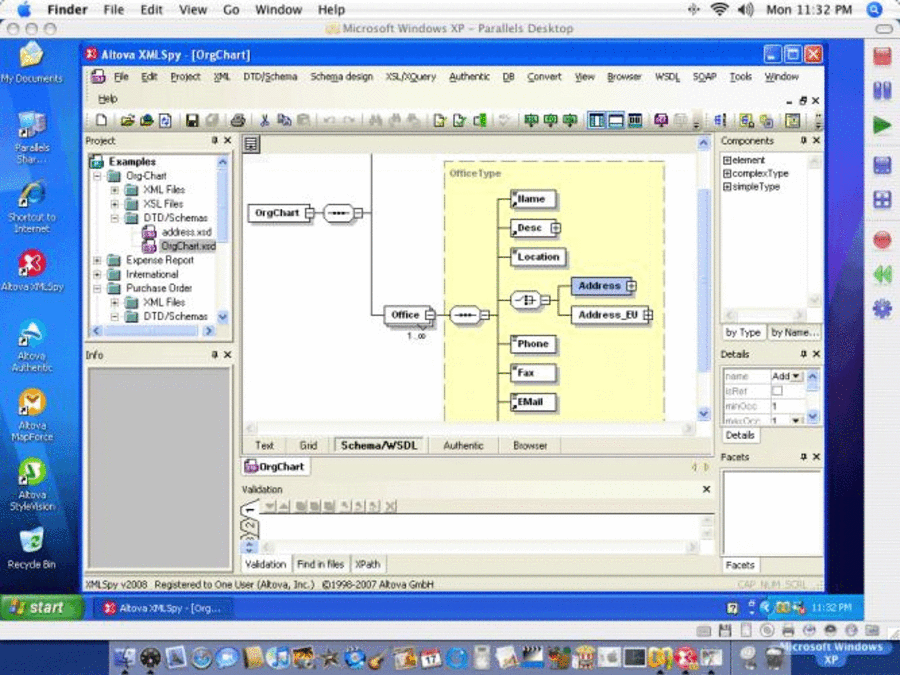Click the first green monitor toolbar icon
Image resolution: width=900 pixels, height=675 pixels.
pyautogui.click(x=531, y=120)
